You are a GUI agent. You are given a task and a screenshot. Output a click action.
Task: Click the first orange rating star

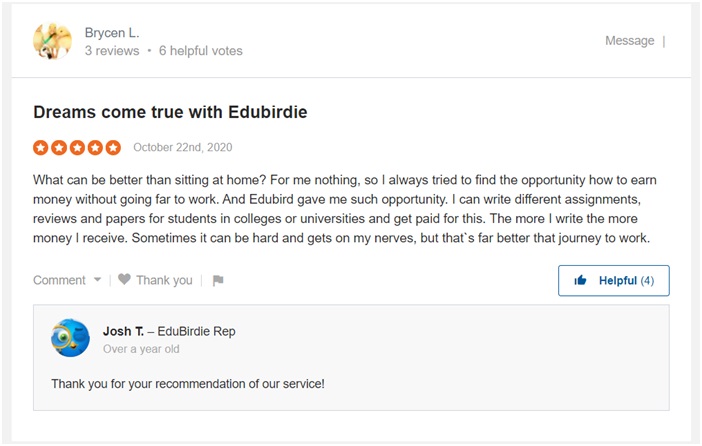click(41, 148)
